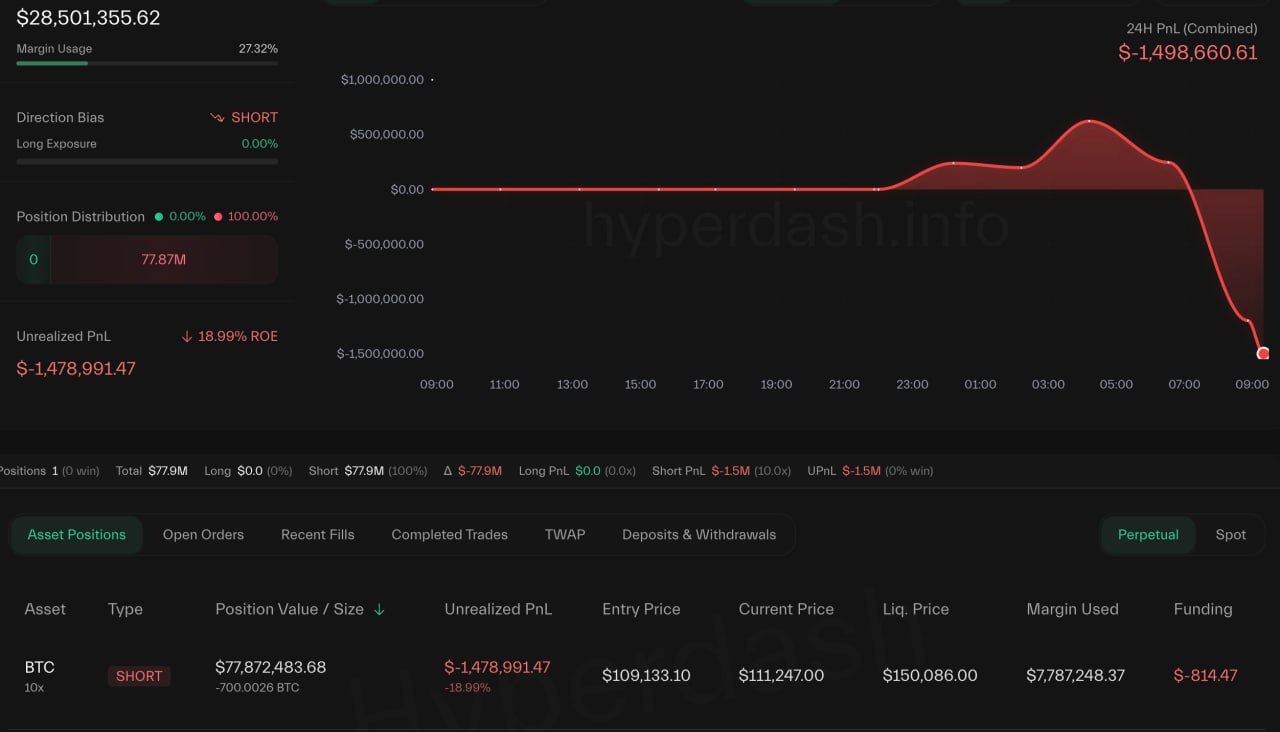The image size is (1280, 732).
Task: Click the sort arrow on Position Value / Size
Action: [x=379, y=610]
